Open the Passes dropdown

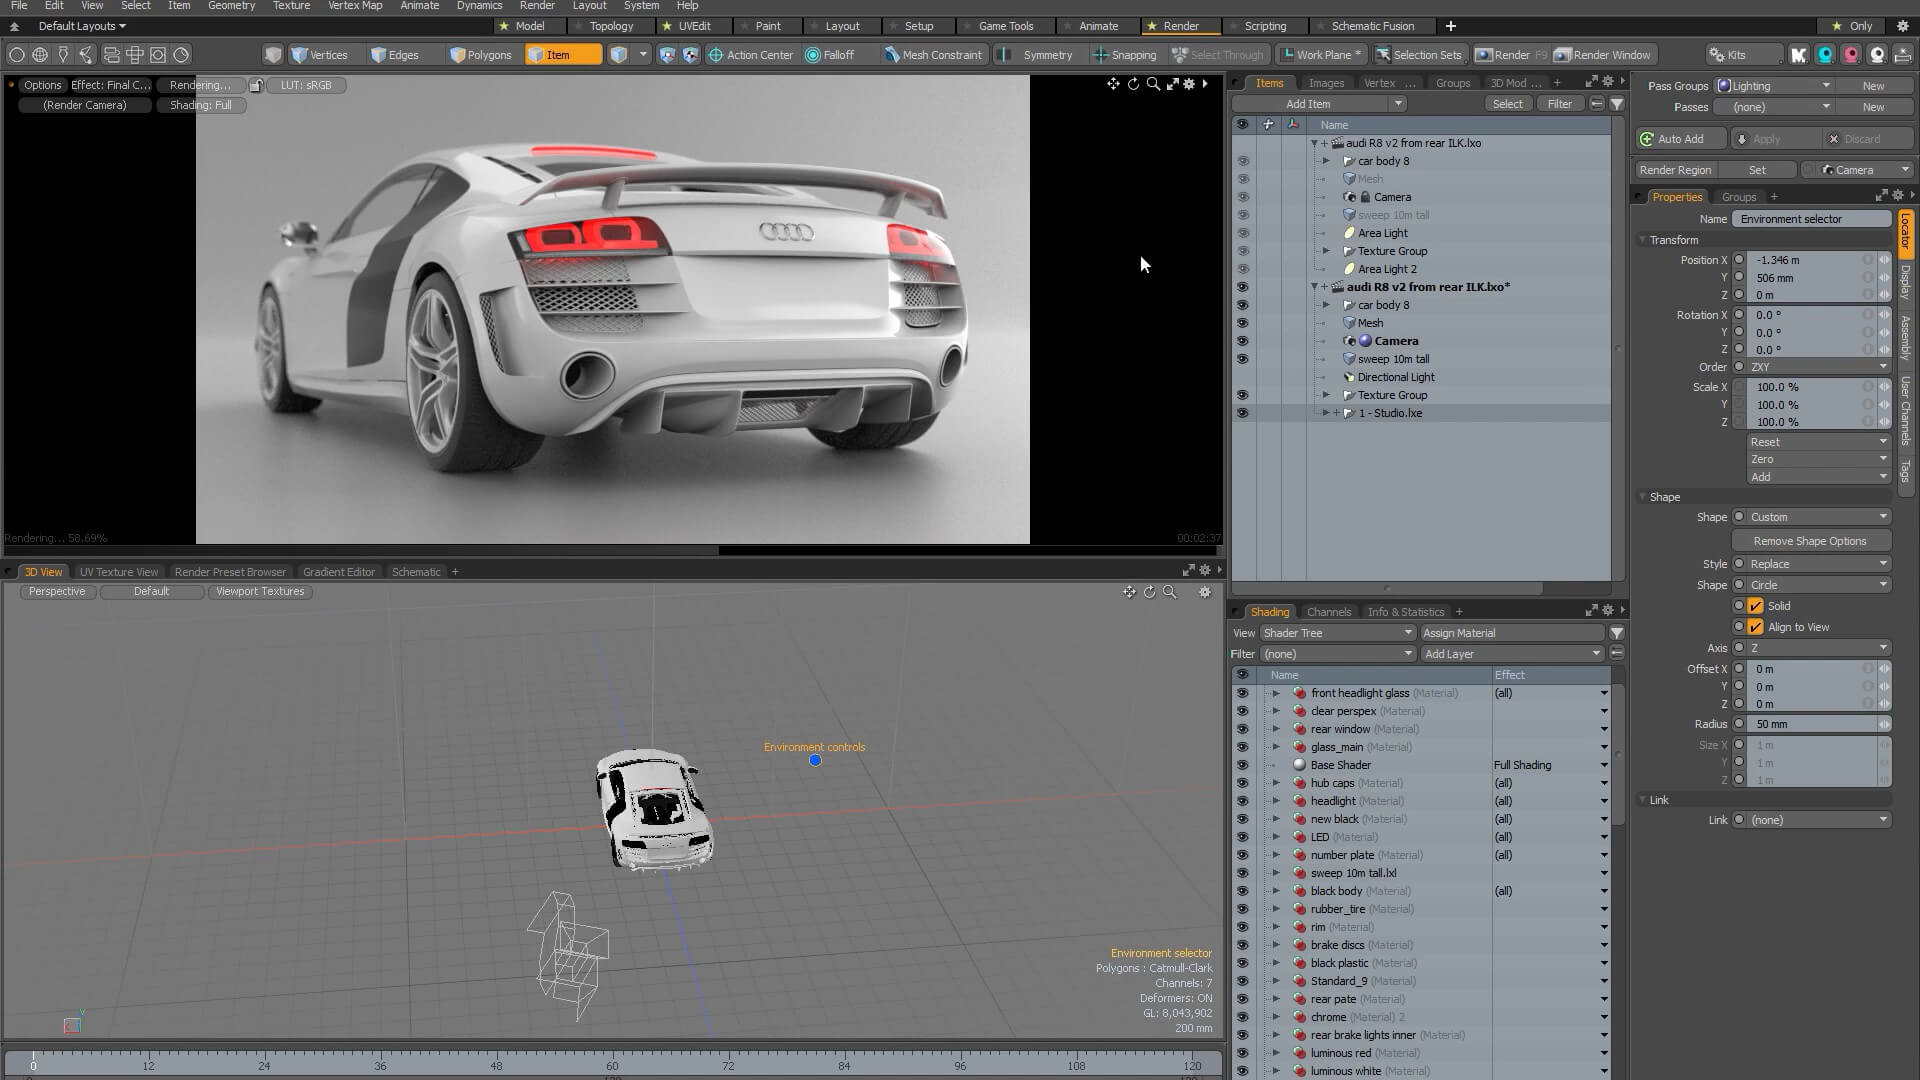click(1774, 107)
